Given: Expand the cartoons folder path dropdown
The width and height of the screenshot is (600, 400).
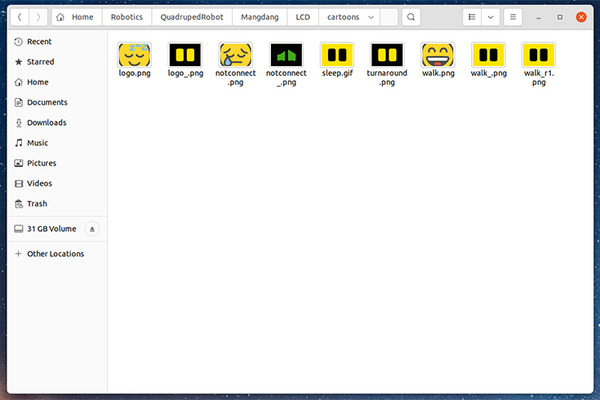Looking at the screenshot, I should 372,17.
